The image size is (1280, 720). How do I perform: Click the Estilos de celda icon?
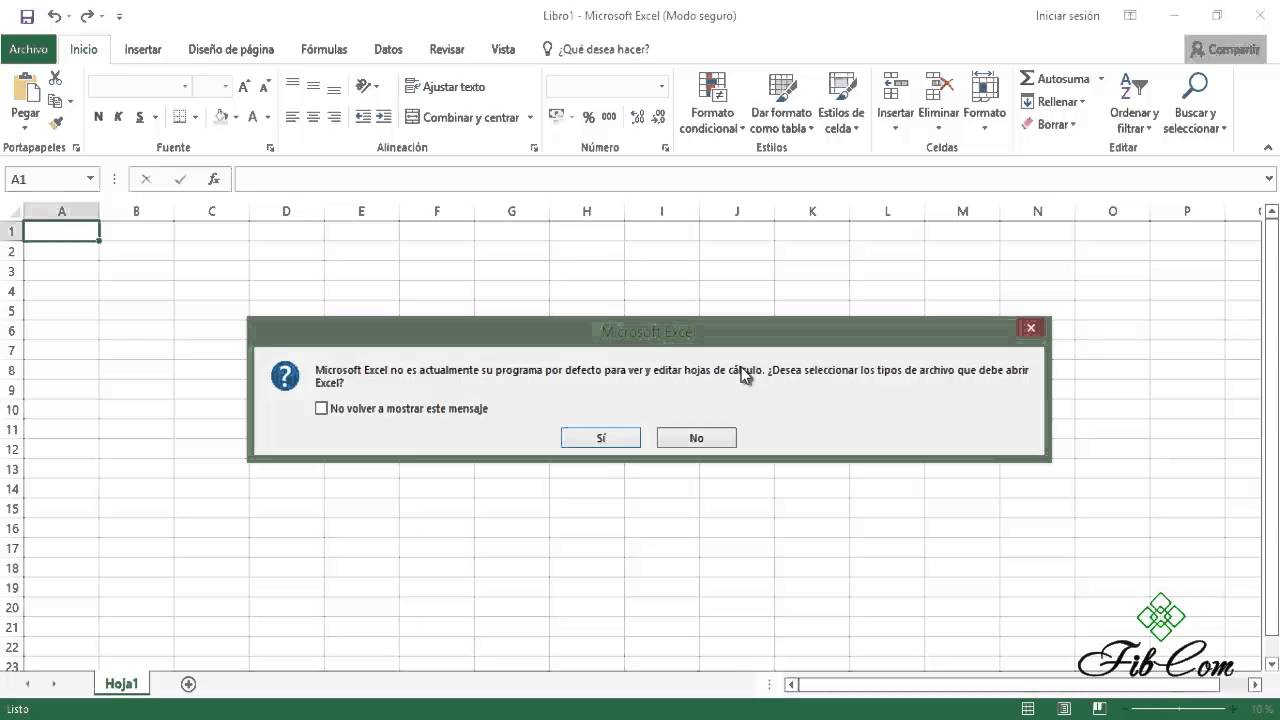pyautogui.click(x=842, y=87)
